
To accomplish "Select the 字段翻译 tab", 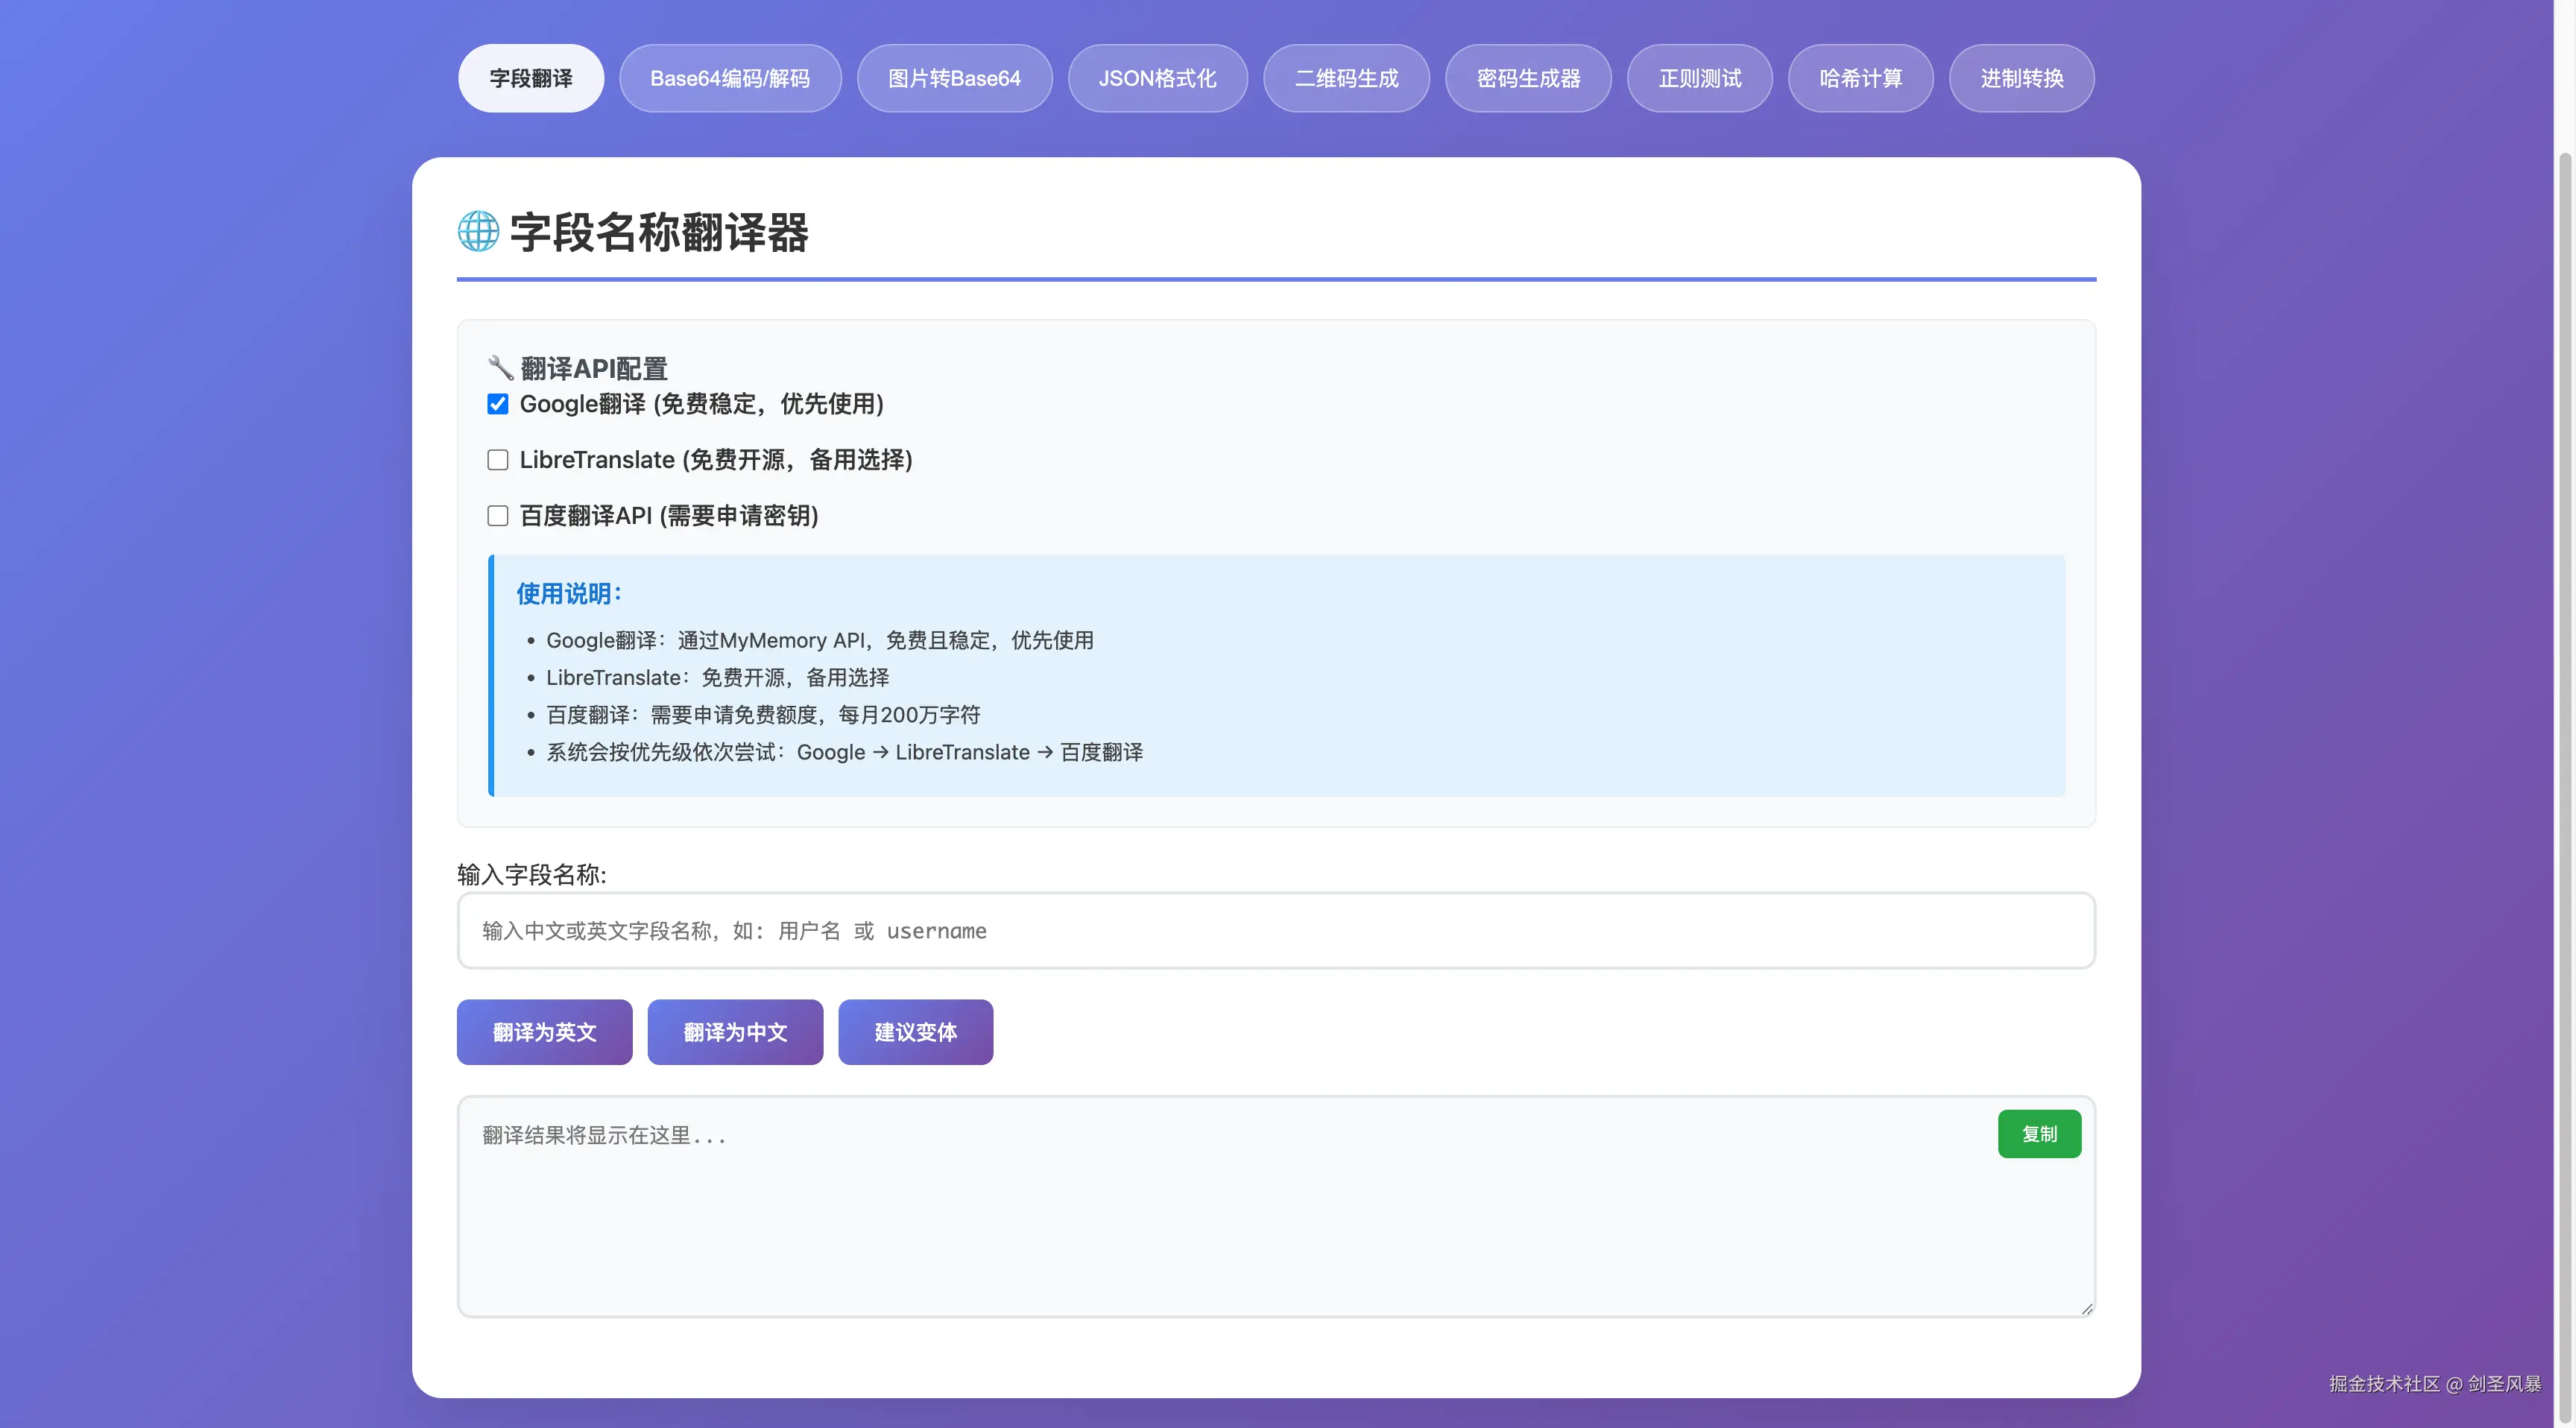I will tap(530, 78).
